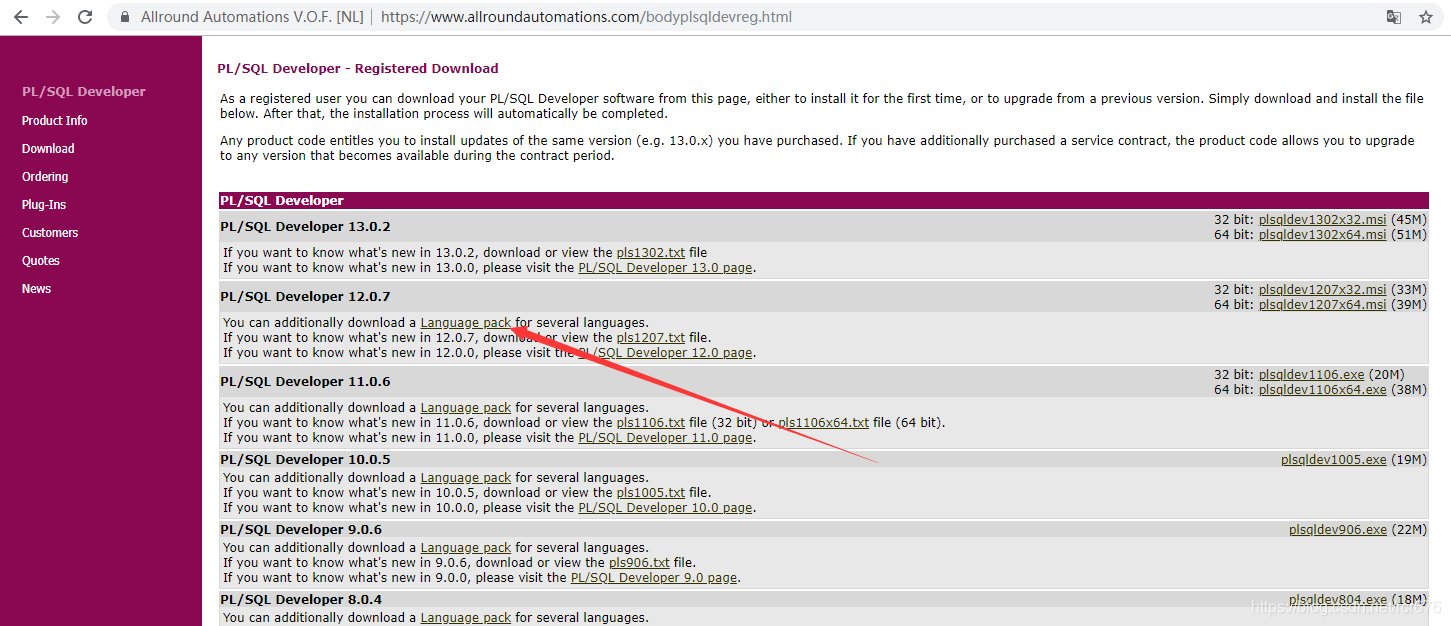Click the padlock site security icon
This screenshot has height=626, width=1451.
tap(125, 18)
